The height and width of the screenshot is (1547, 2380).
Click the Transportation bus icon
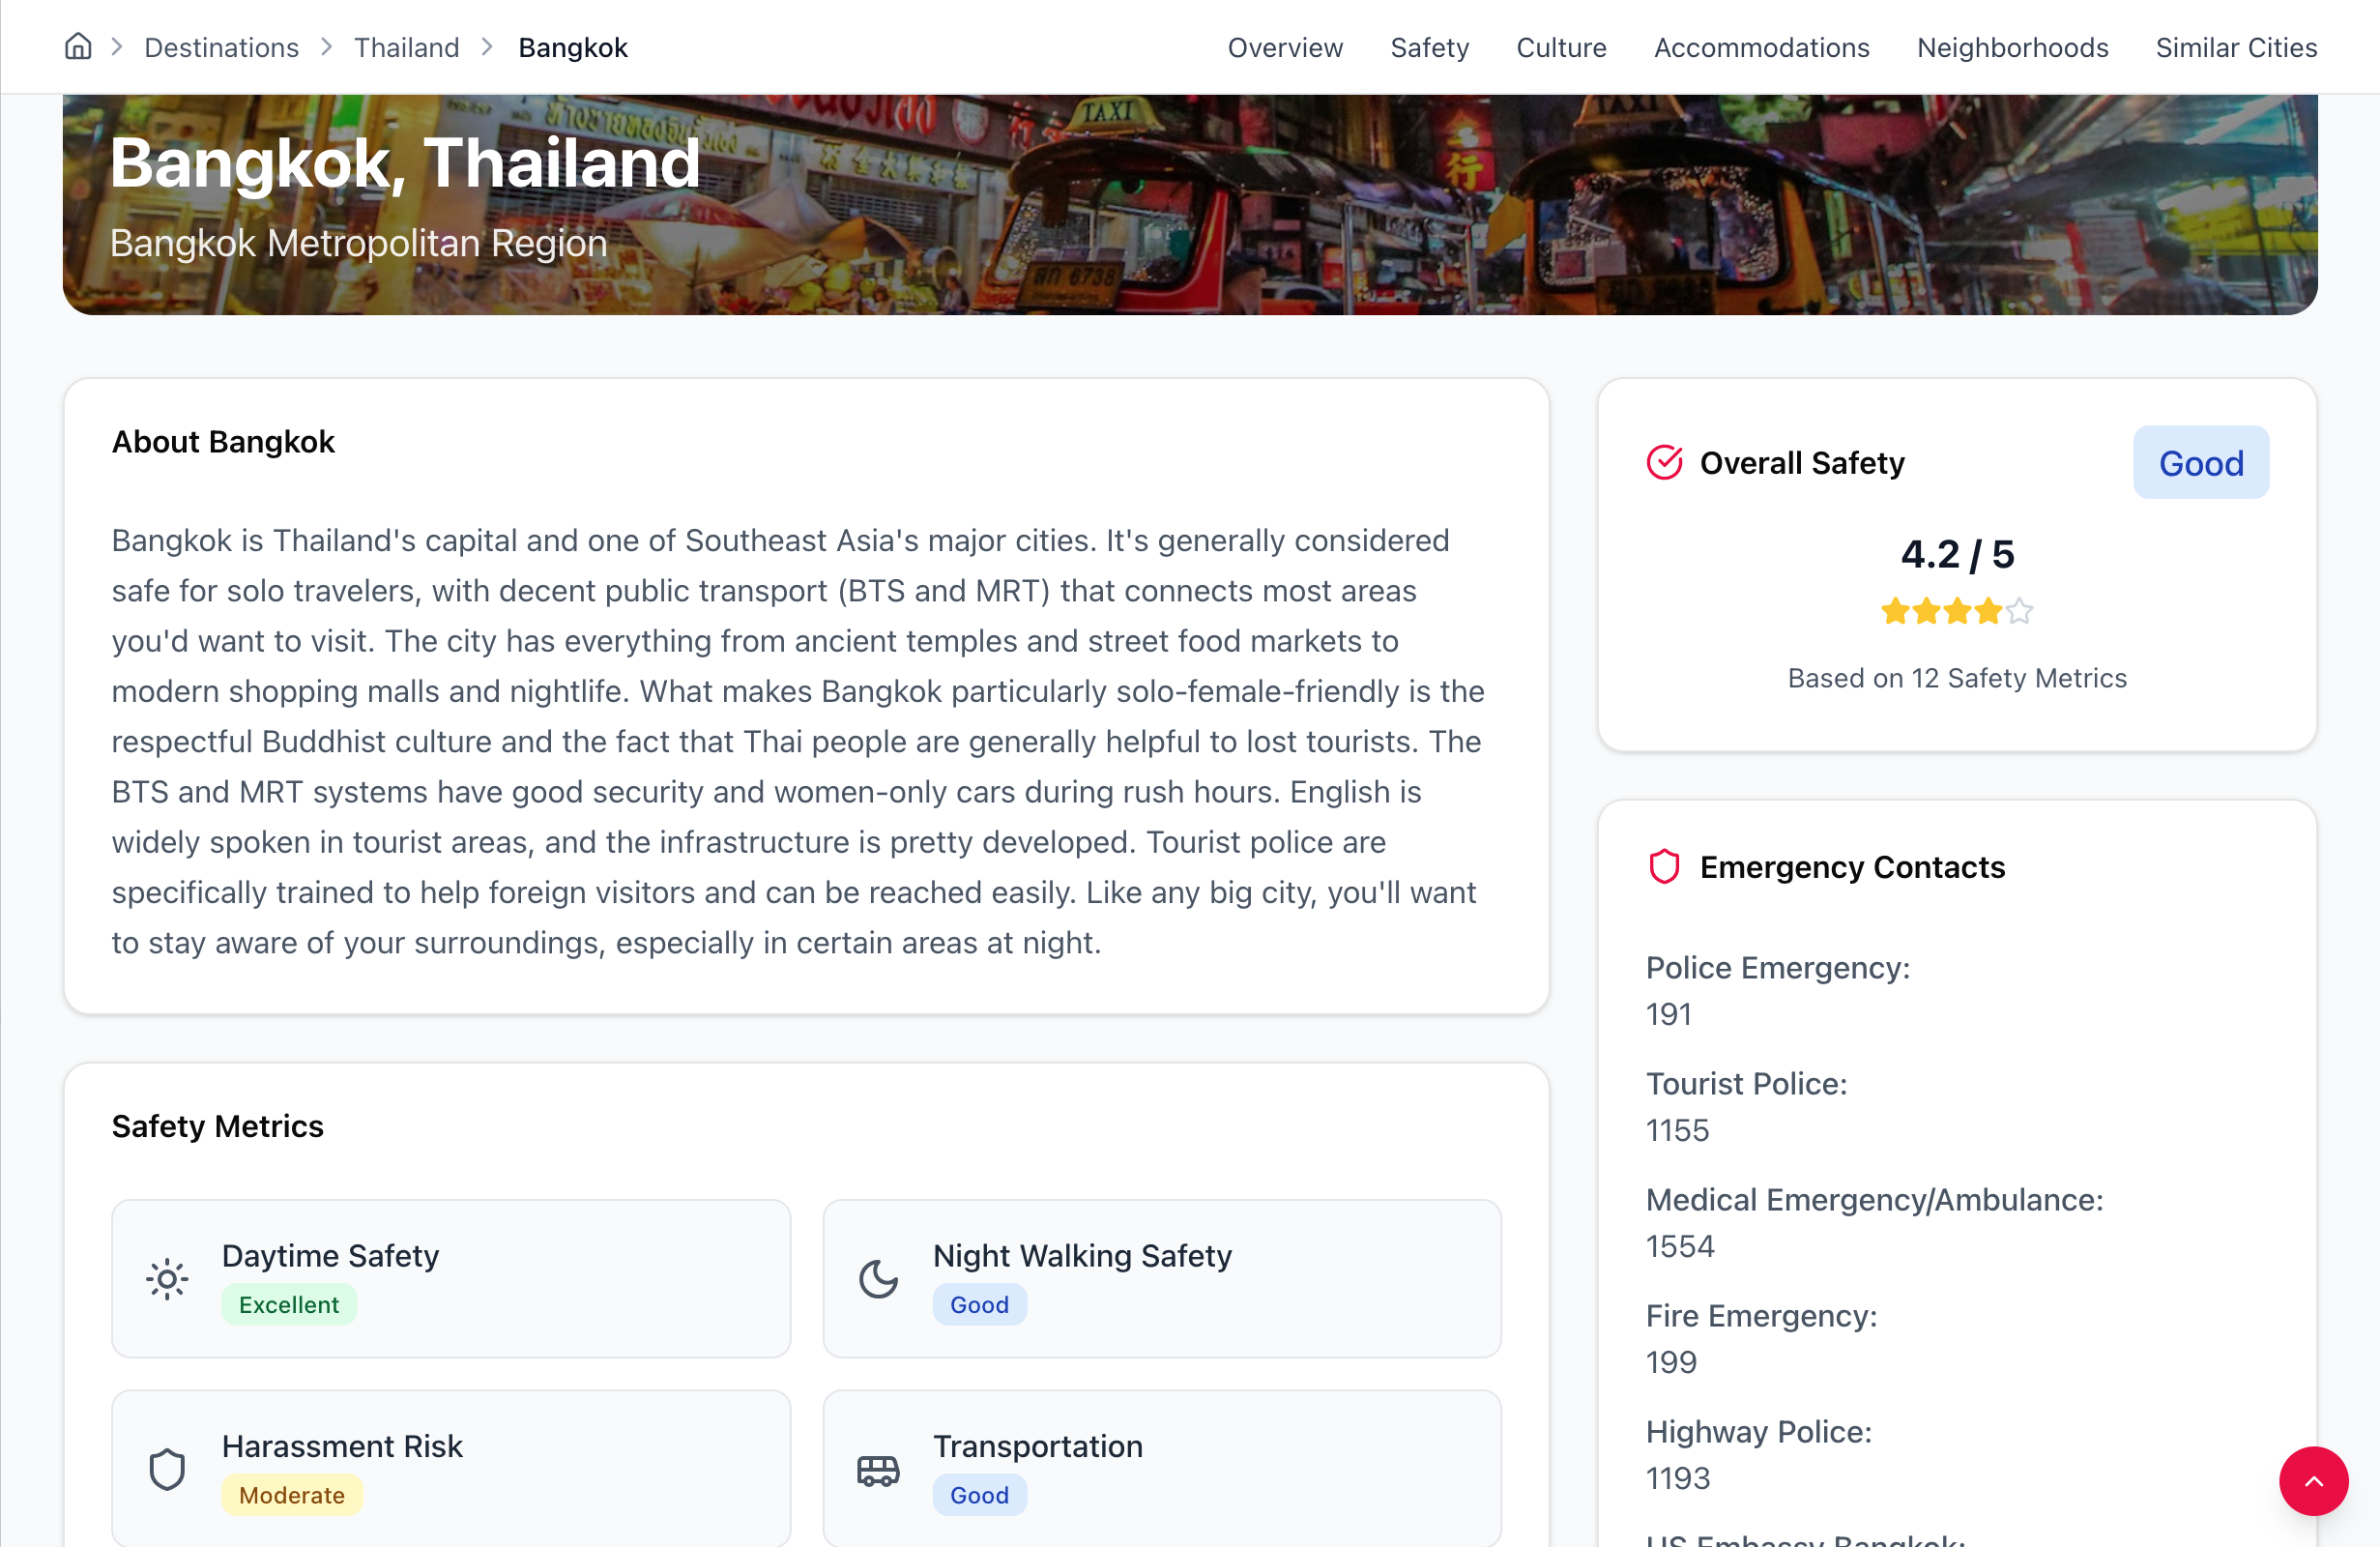point(878,1469)
